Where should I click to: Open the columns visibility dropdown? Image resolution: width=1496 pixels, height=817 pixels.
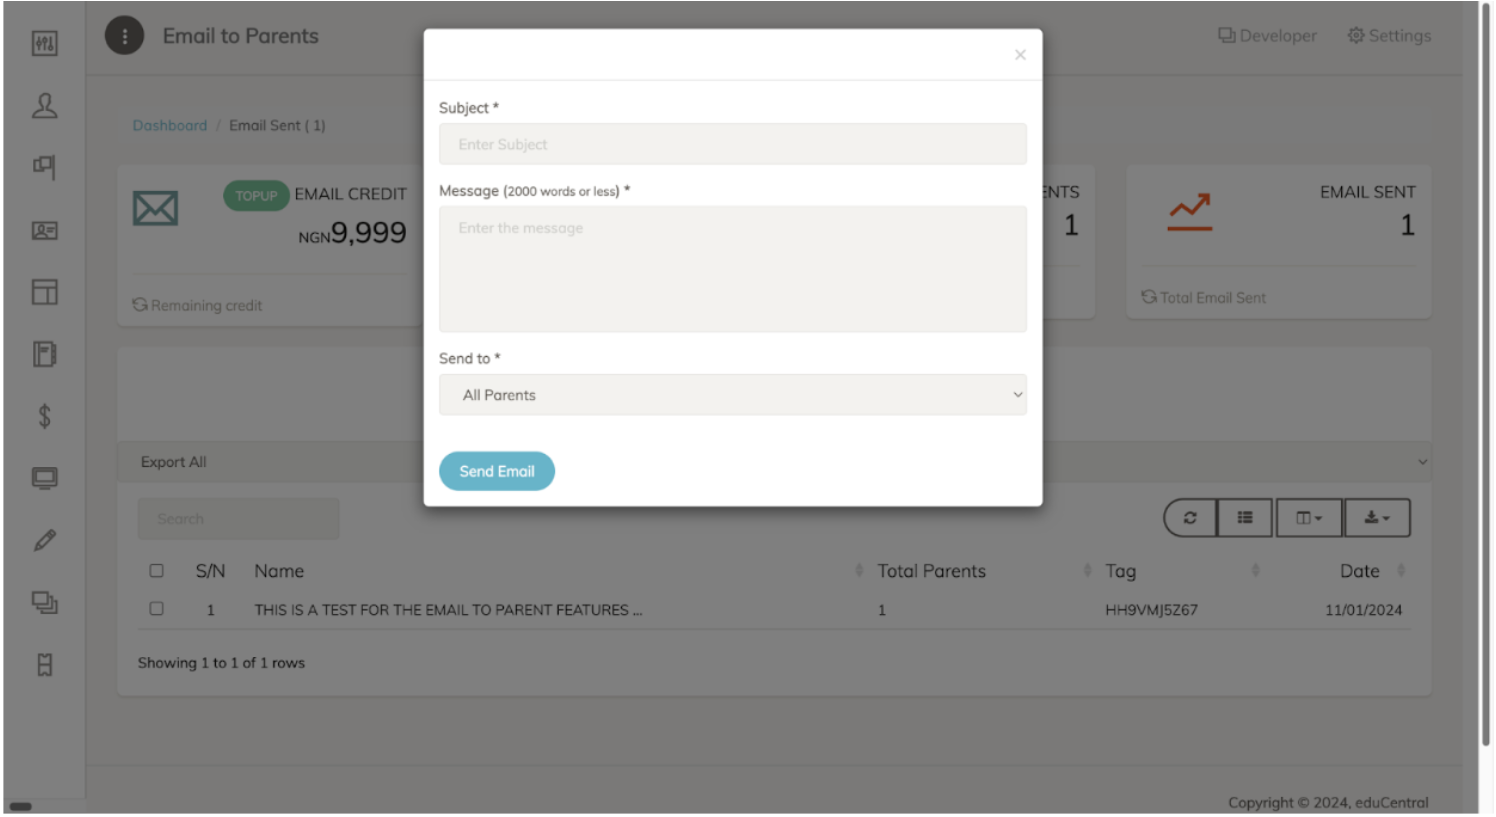pyautogui.click(x=1308, y=518)
